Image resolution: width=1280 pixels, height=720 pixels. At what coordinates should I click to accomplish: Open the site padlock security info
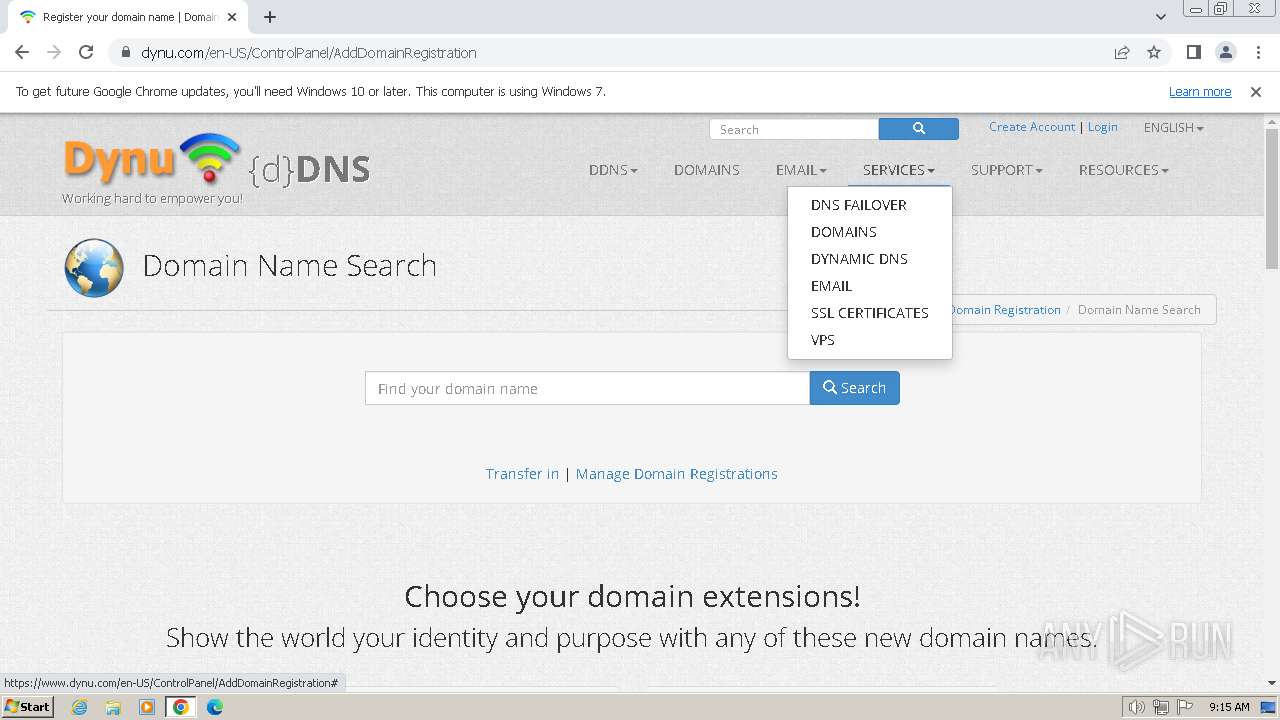(126, 52)
